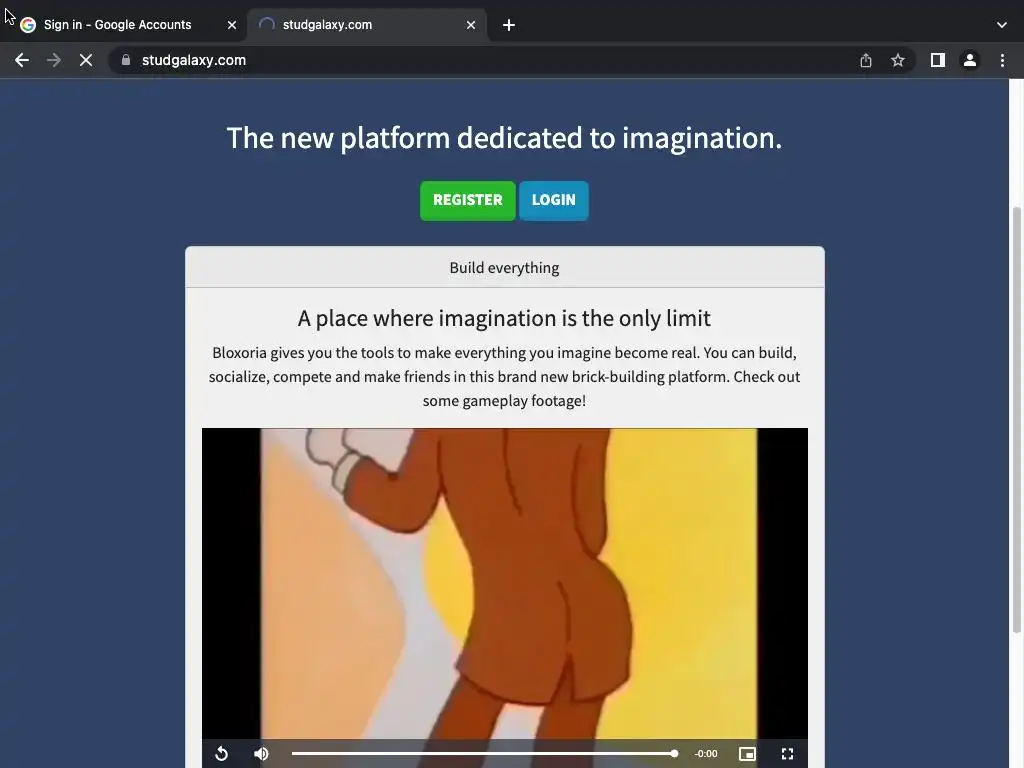
Task: Click heading 'A place where imagination is the only limit'
Action: tap(504, 318)
